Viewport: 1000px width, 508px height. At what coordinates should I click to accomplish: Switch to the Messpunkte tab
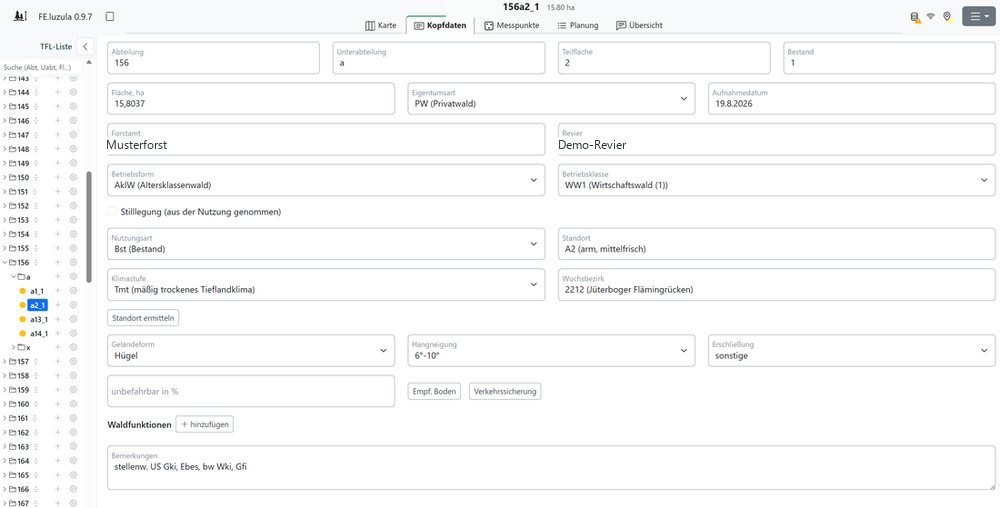tap(511, 25)
